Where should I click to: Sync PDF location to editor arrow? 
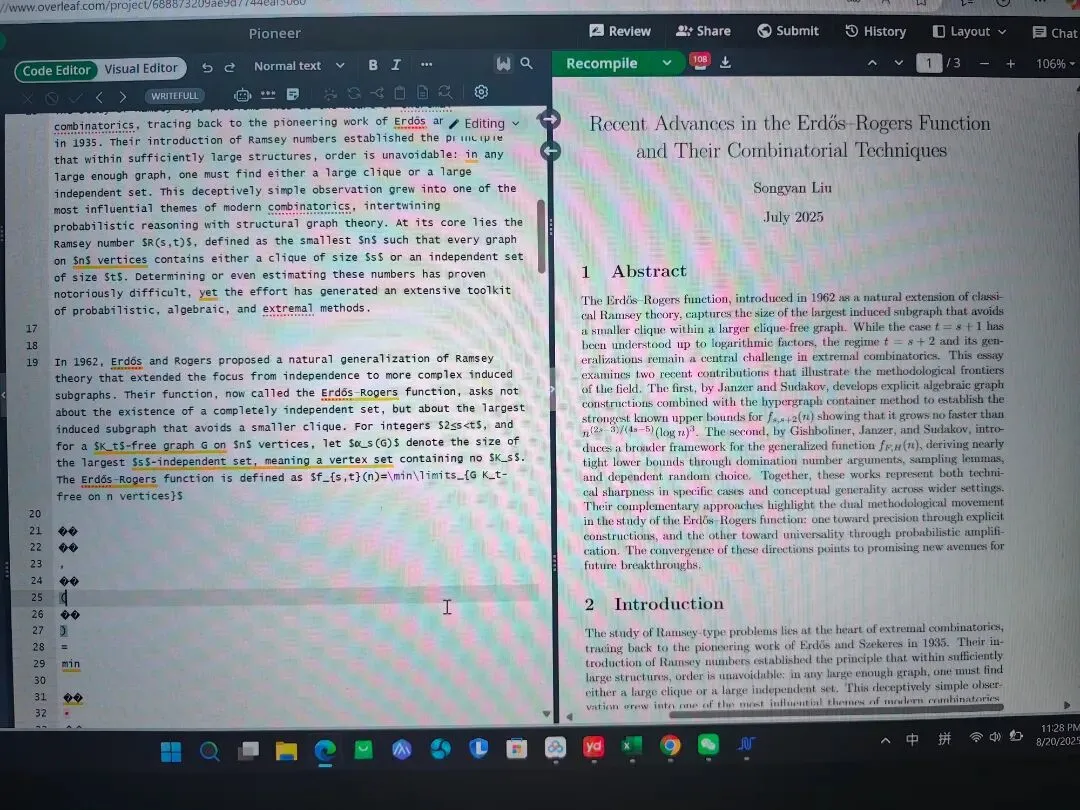(550, 151)
